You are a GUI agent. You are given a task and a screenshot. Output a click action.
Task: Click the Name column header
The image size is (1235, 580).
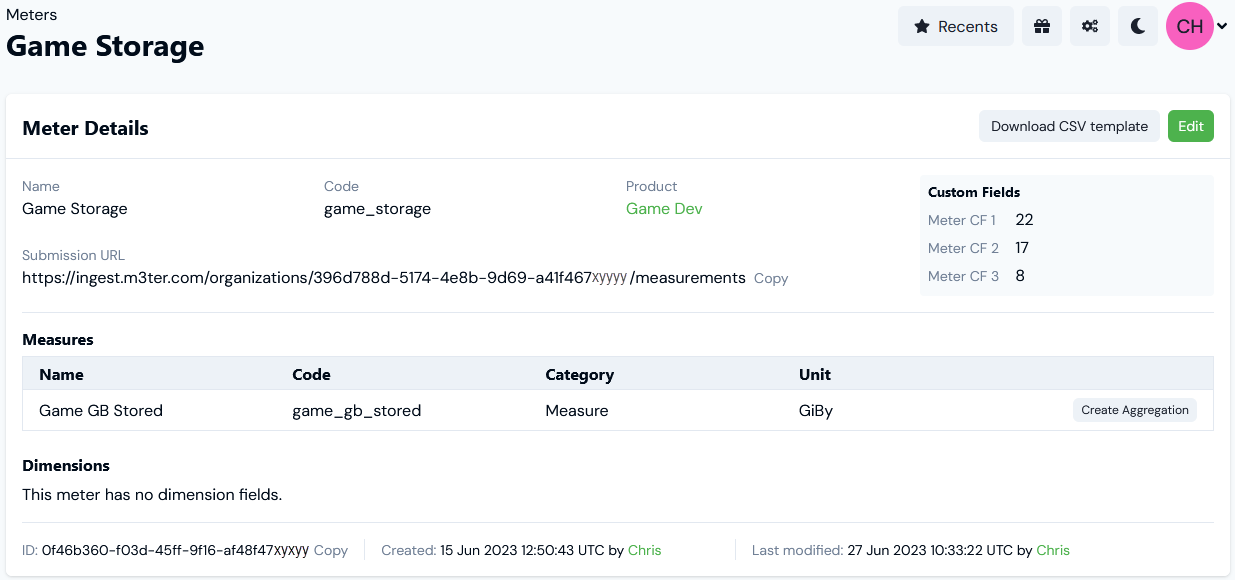coord(61,374)
